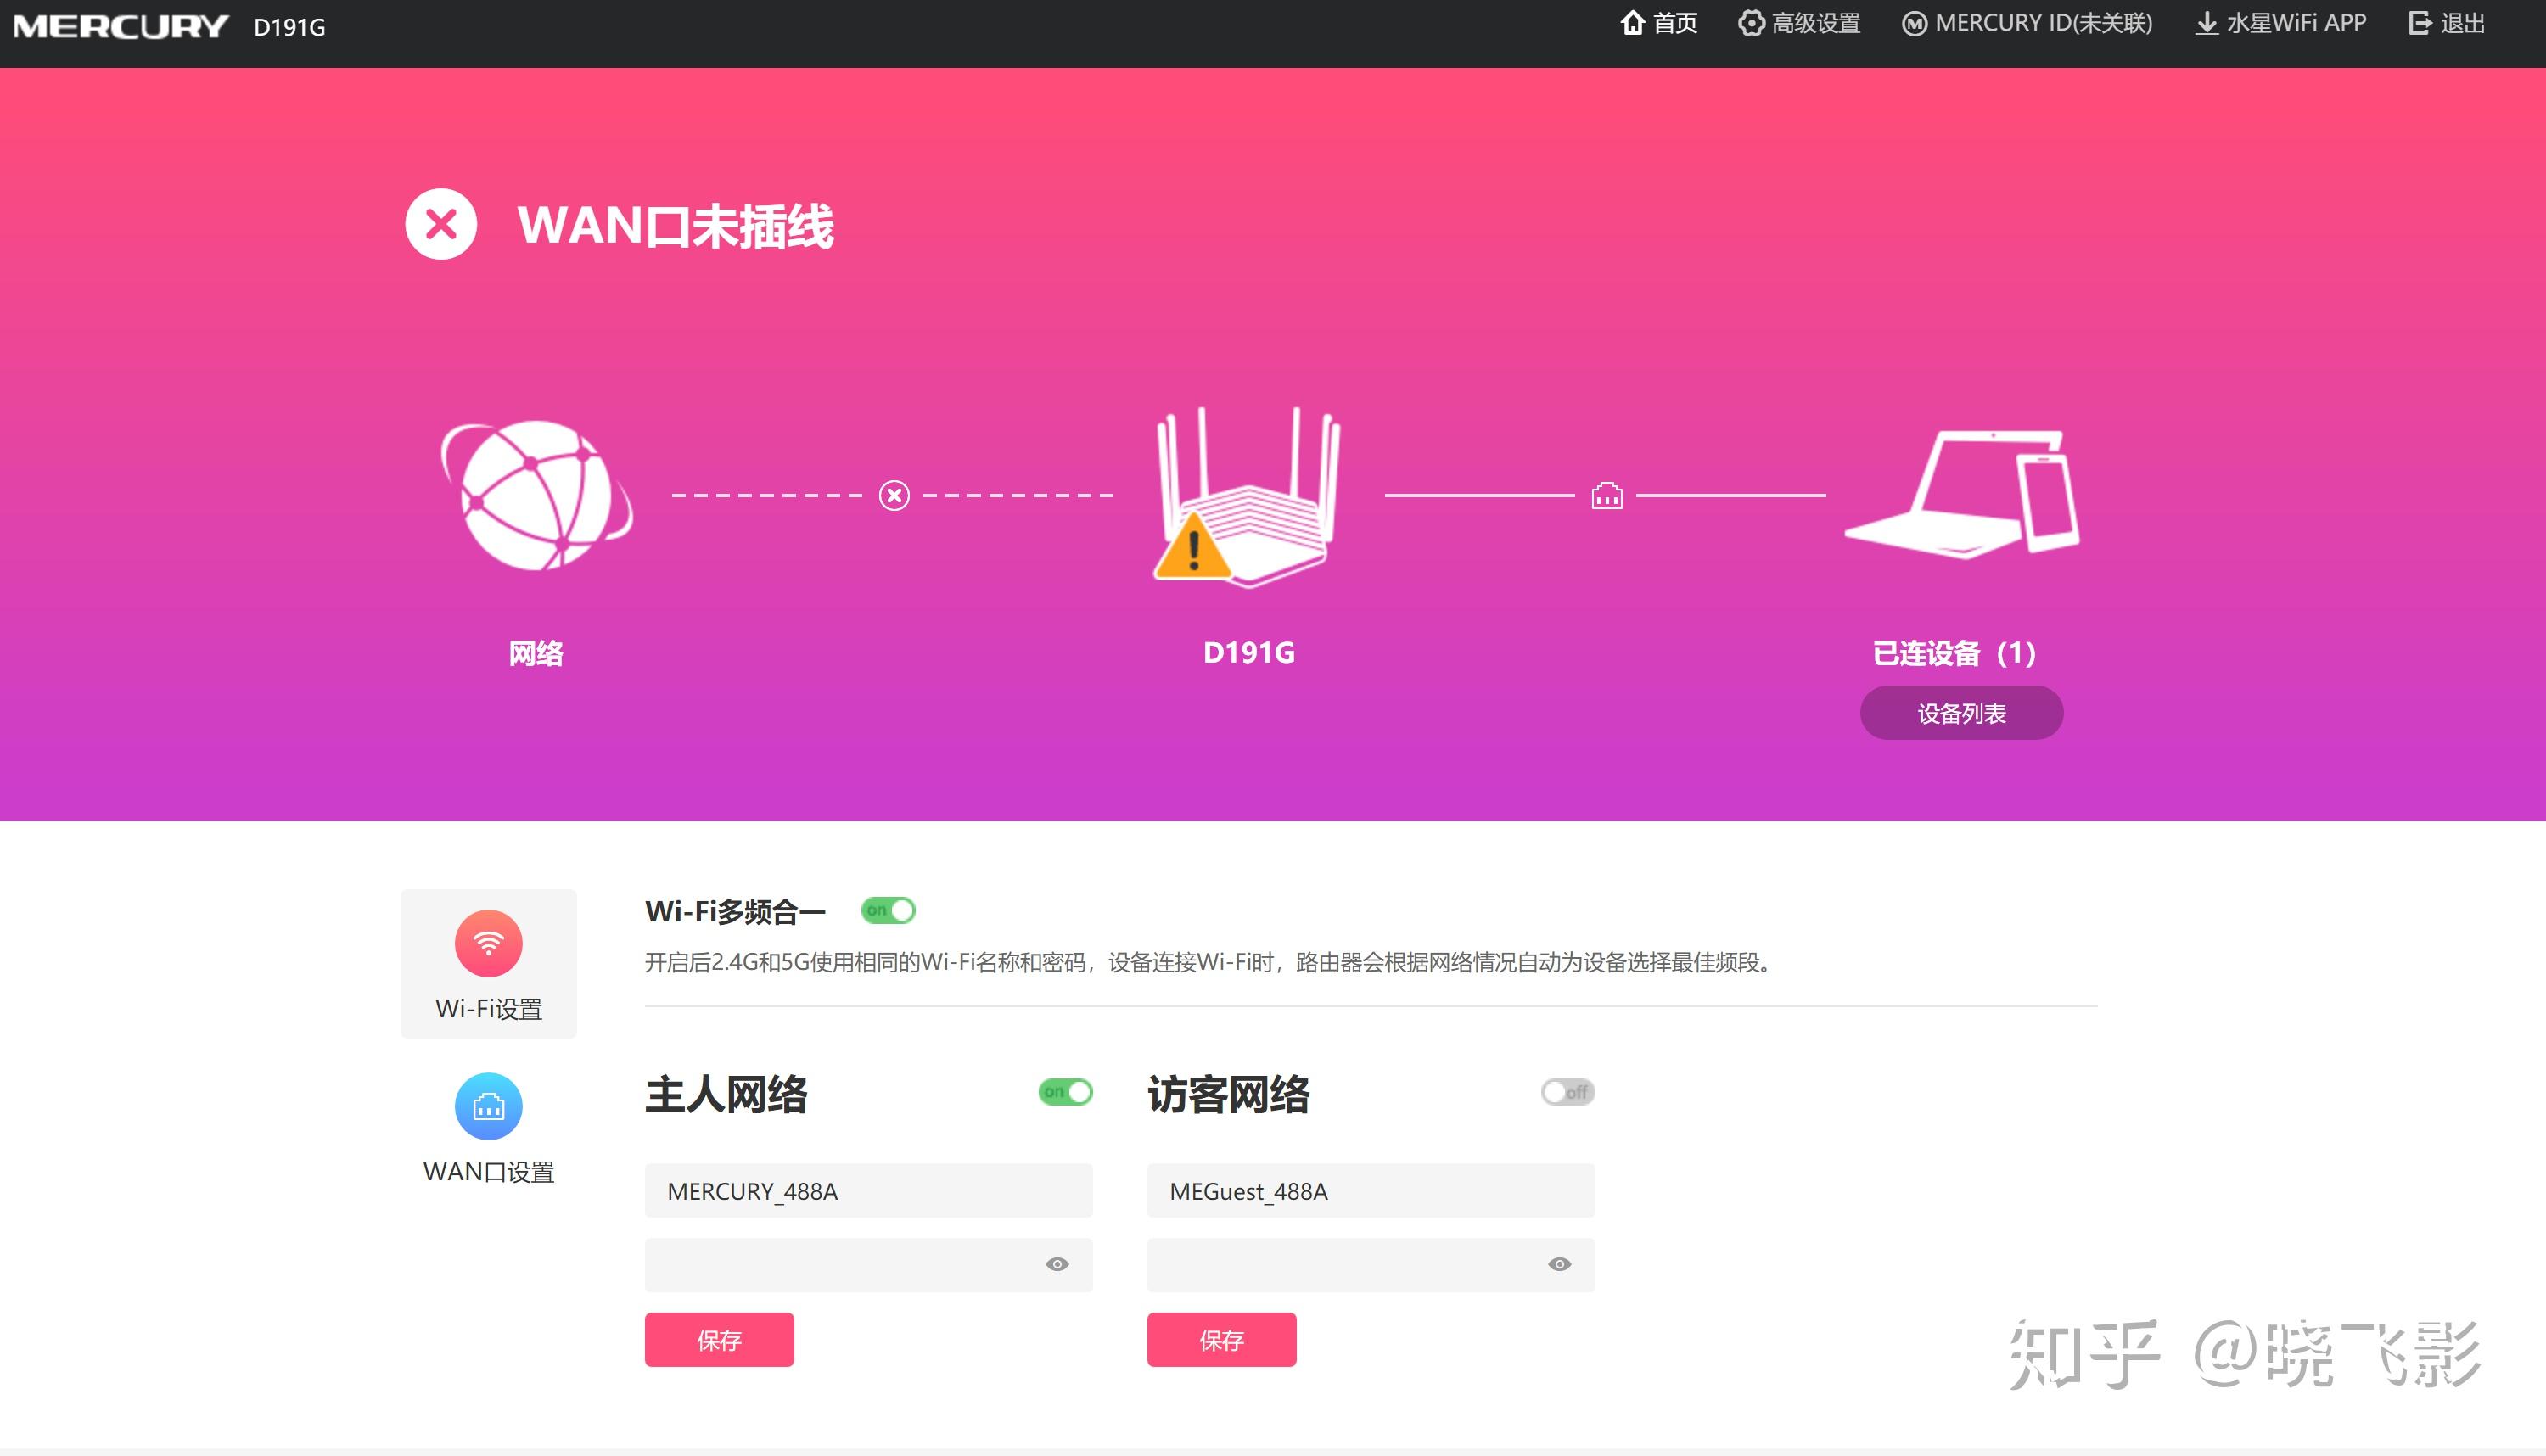Click the 访客网络 heading
The image size is (2546, 1456).
(1228, 1094)
